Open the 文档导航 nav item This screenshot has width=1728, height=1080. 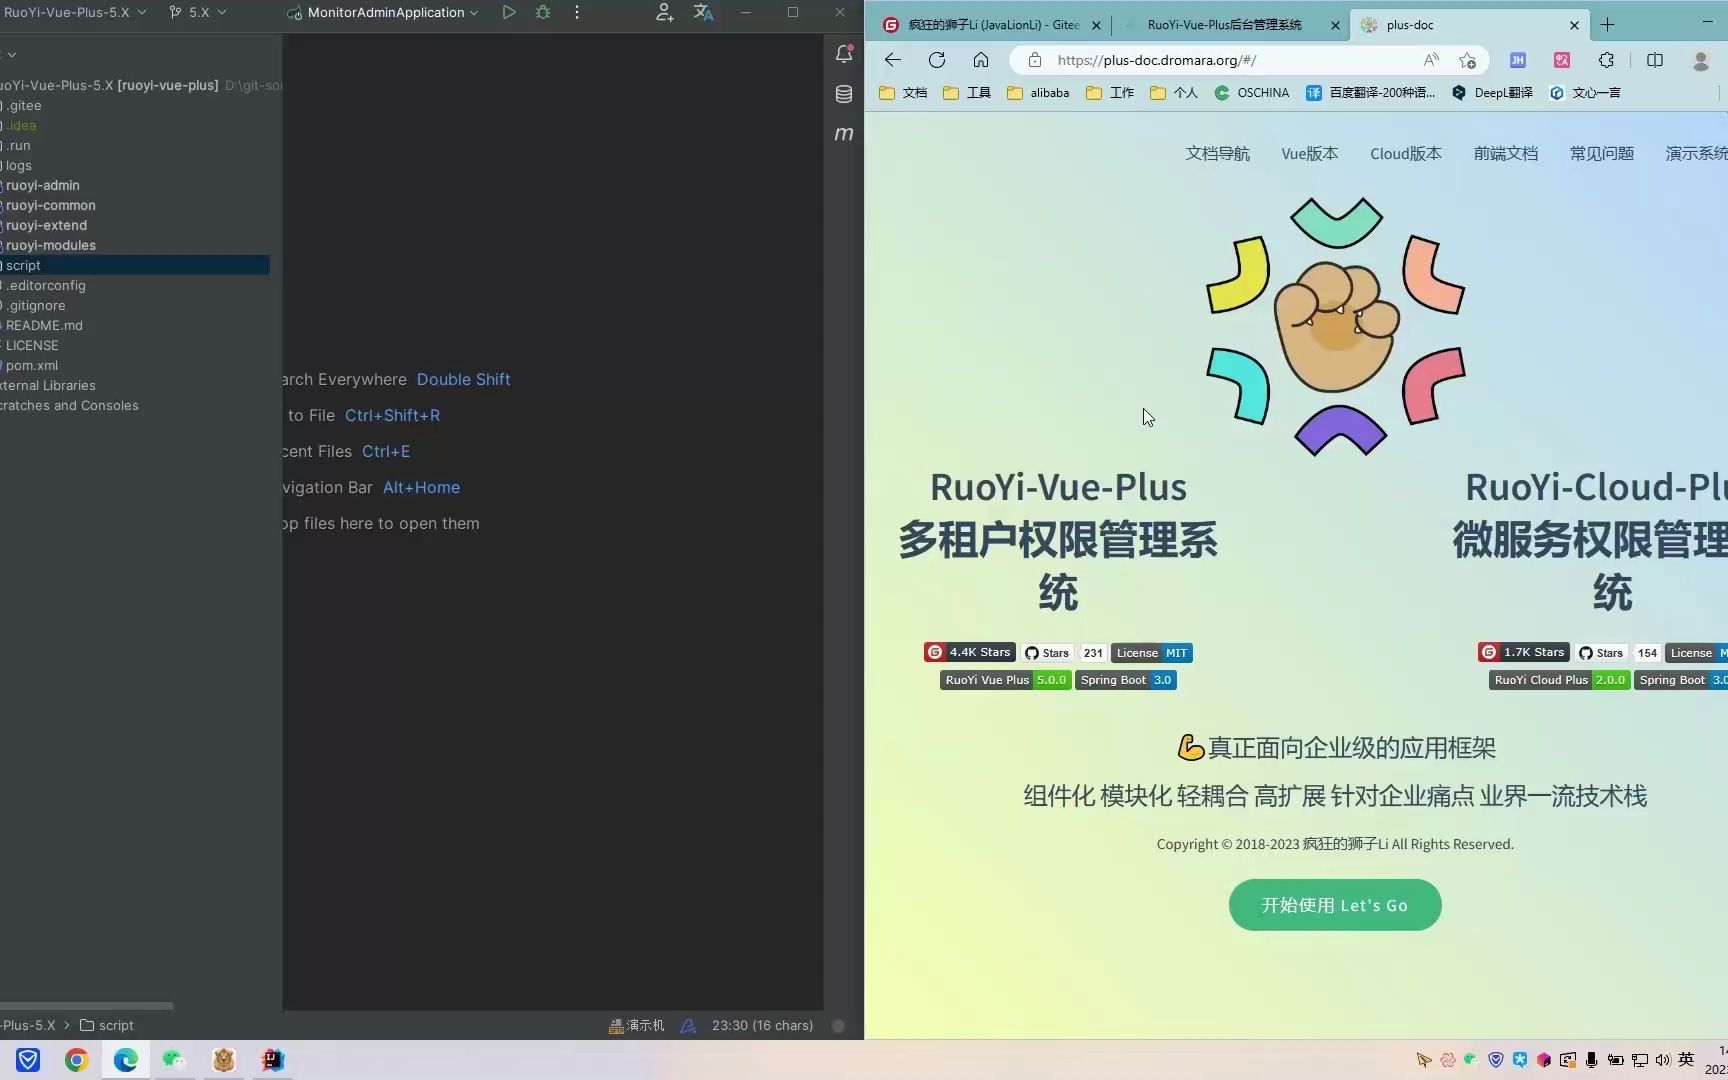1217,153
